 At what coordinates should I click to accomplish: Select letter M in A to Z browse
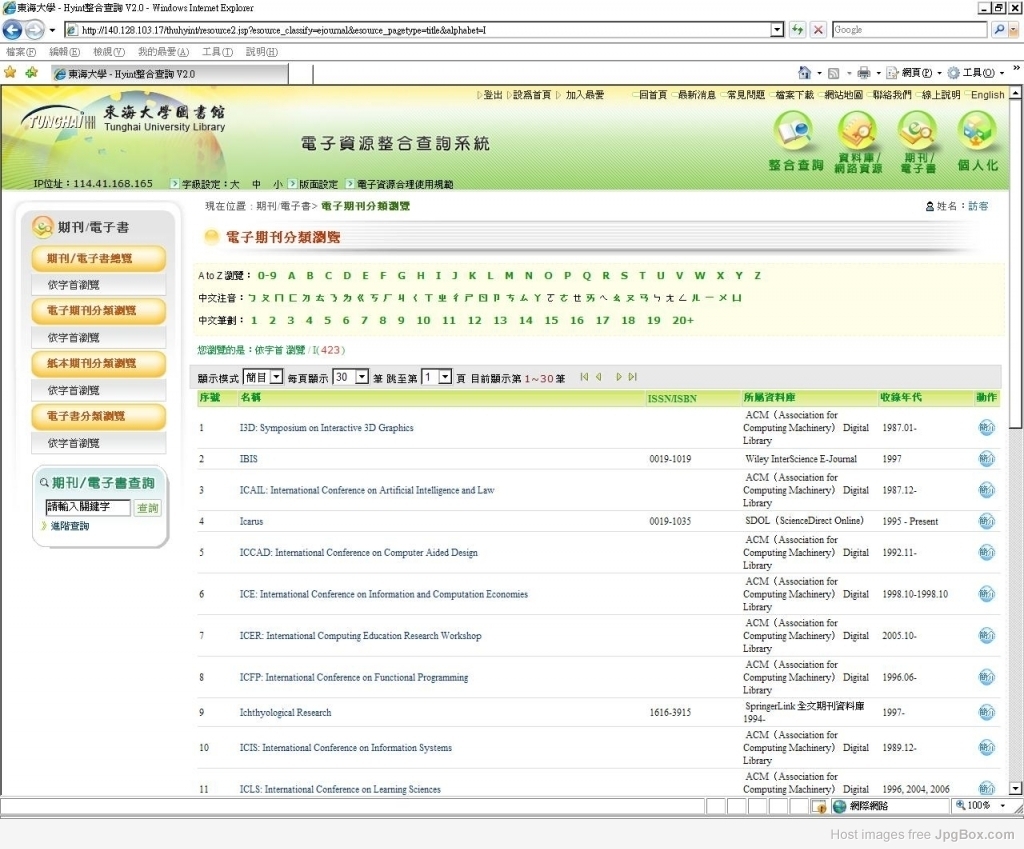[x=509, y=276]
